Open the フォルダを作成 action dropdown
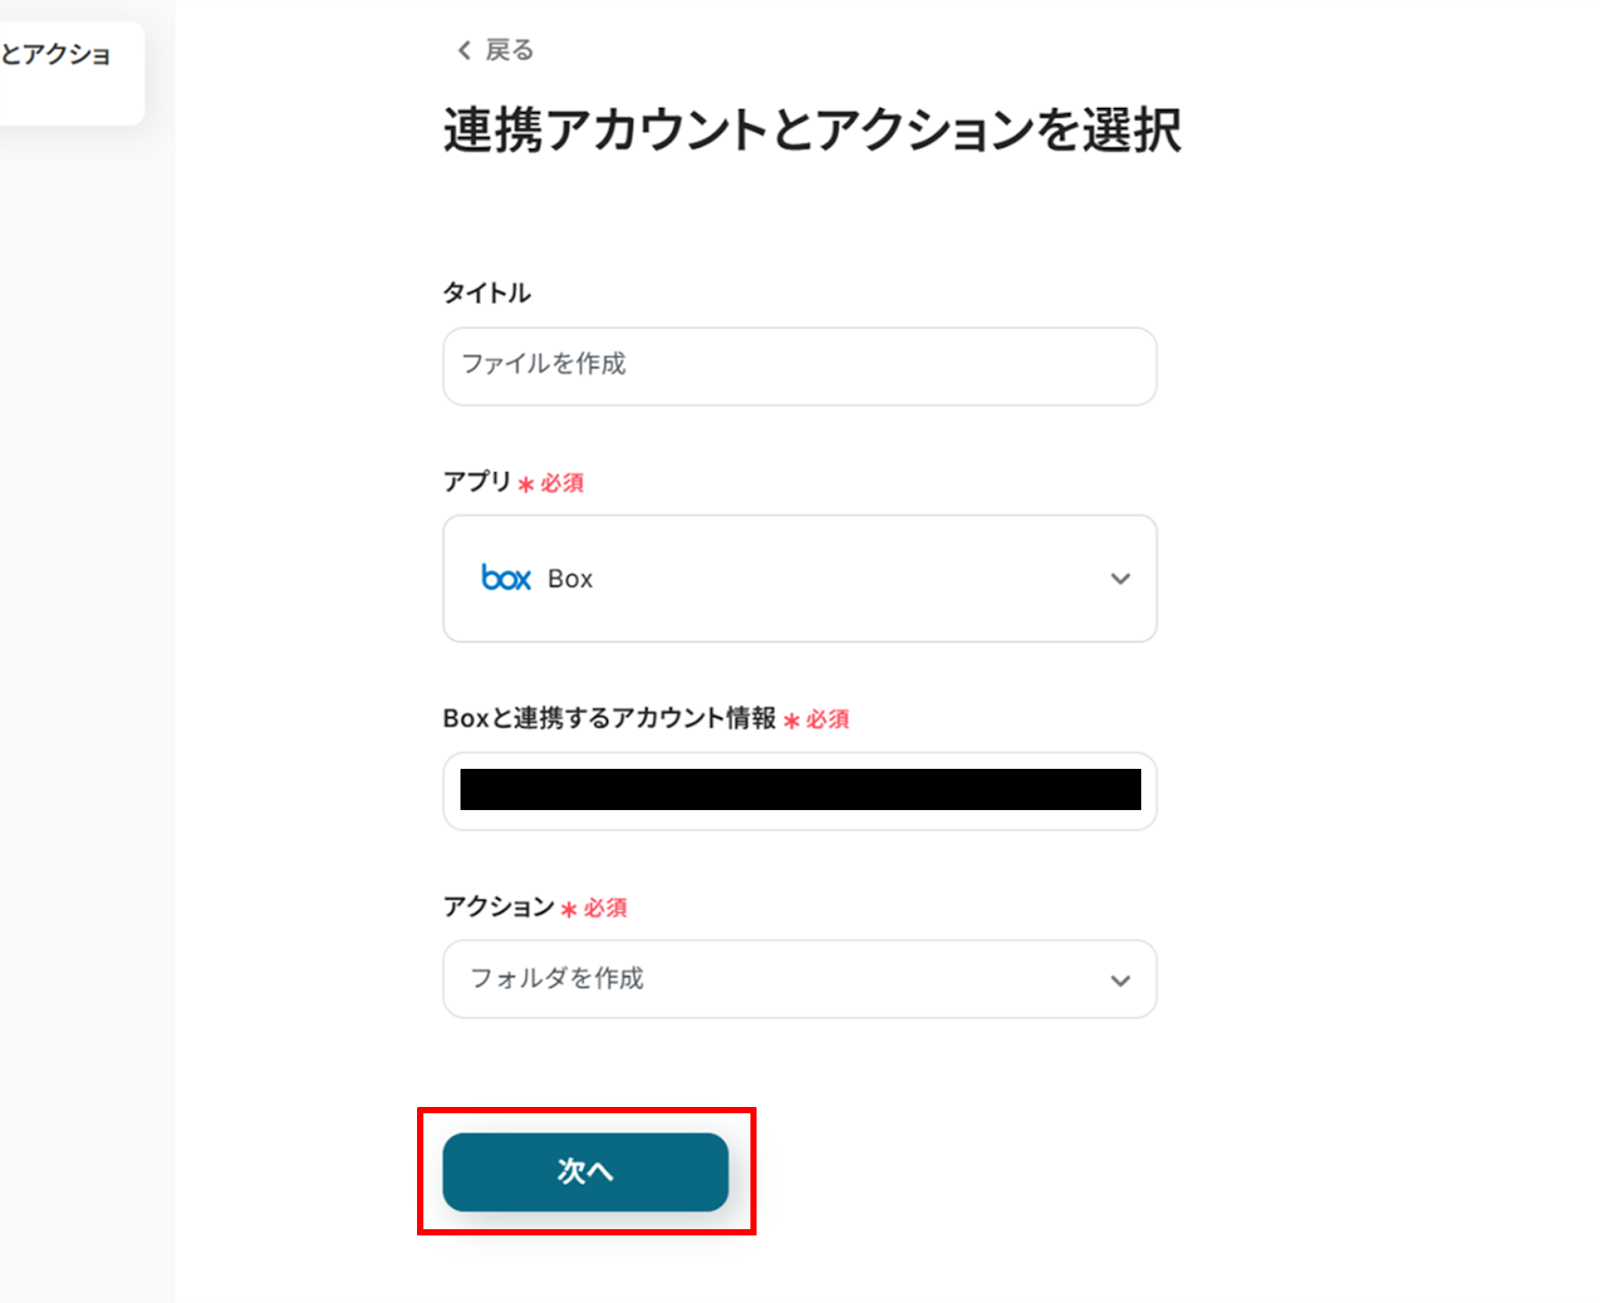1600x1303 pixels. tap(780, 979)
